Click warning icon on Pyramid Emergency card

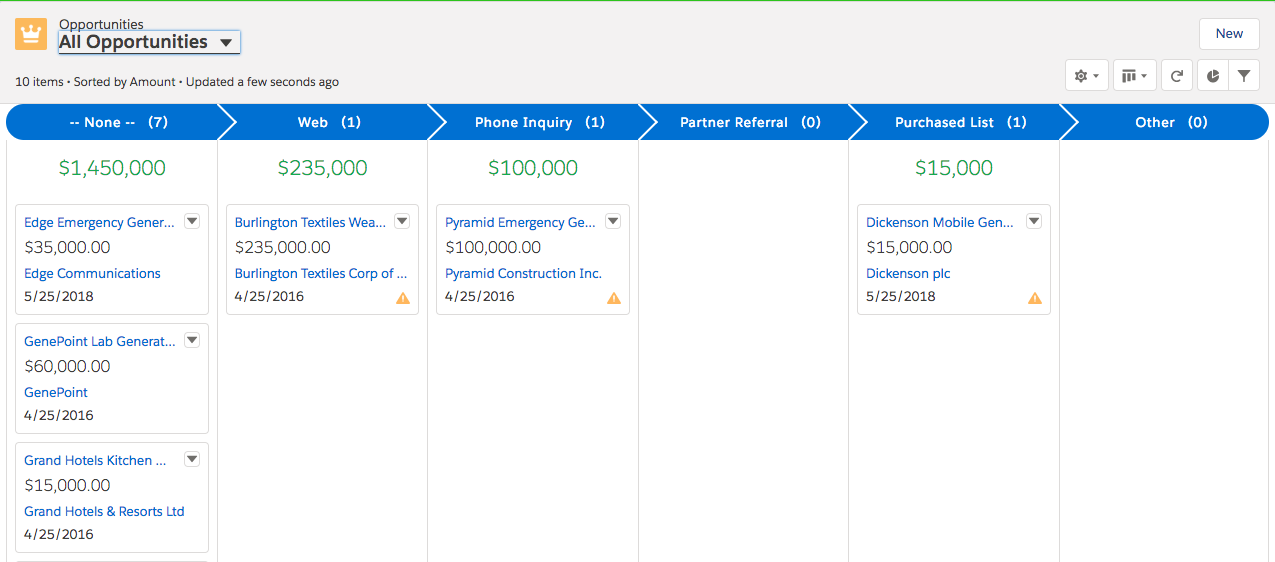[614, 298]
